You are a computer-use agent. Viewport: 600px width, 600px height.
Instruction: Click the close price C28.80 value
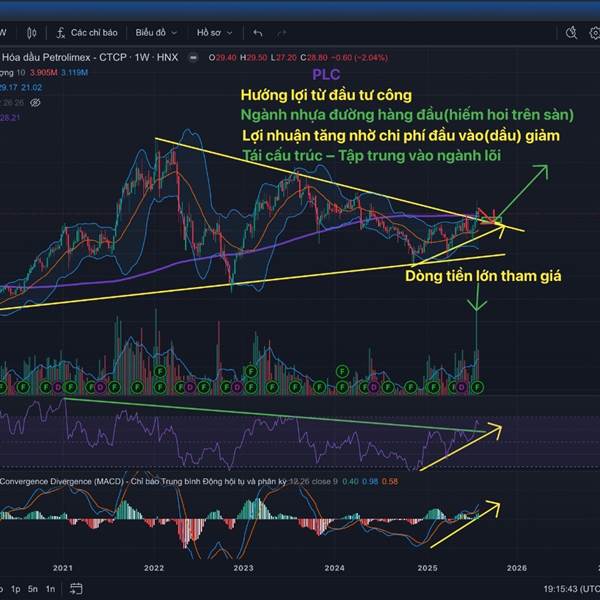pos(314,58)
